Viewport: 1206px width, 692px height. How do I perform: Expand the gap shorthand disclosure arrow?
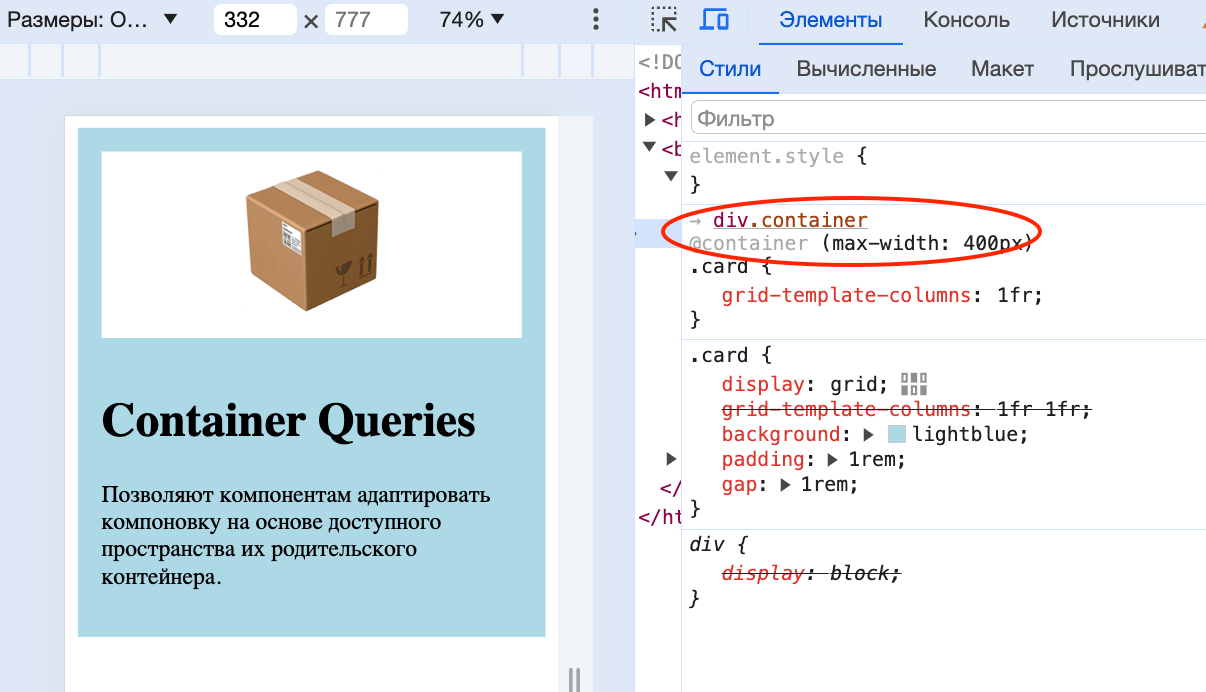tap(787, 484)
